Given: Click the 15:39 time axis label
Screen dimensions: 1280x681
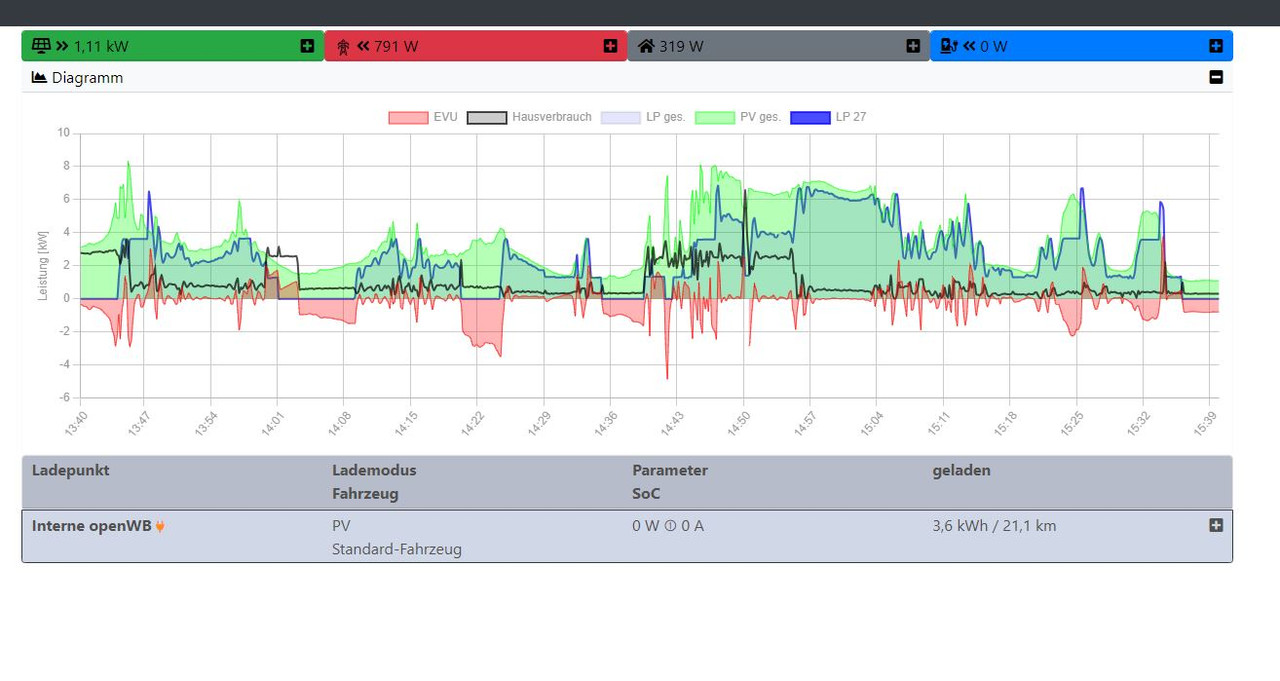Looking at the screenshot, I should click(1205, 424).
